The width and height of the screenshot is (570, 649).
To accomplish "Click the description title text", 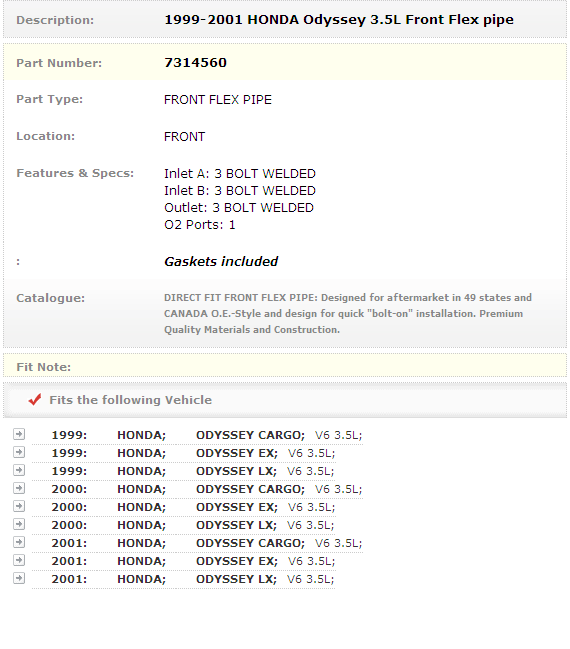I will point(339,20).
